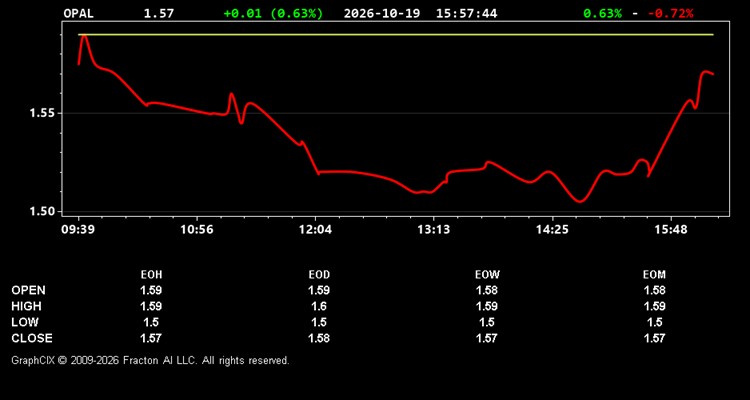This screenshot has height=400, width=750.
Task: Select the 1.50 price axis label
Action: click(43, 211)
